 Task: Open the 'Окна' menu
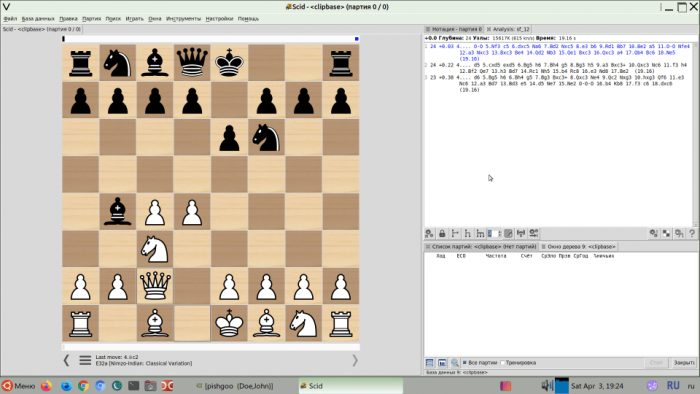[154, 19]
